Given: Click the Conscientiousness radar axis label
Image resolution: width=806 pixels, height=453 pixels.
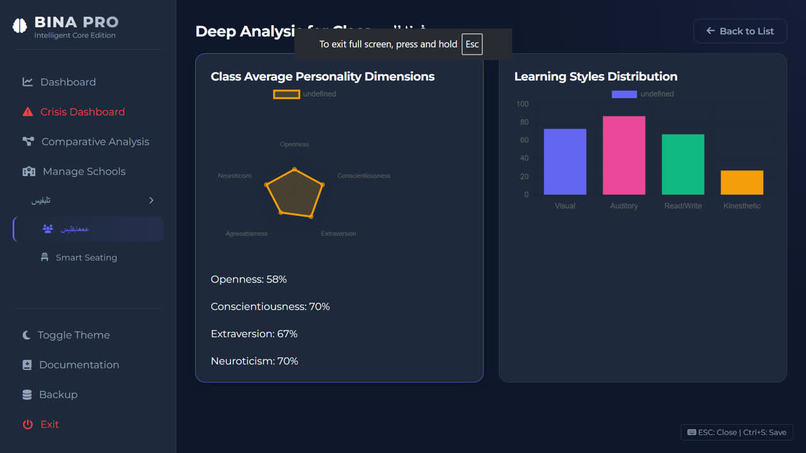Looking at the screenshot, I should (x=364, y=176).
